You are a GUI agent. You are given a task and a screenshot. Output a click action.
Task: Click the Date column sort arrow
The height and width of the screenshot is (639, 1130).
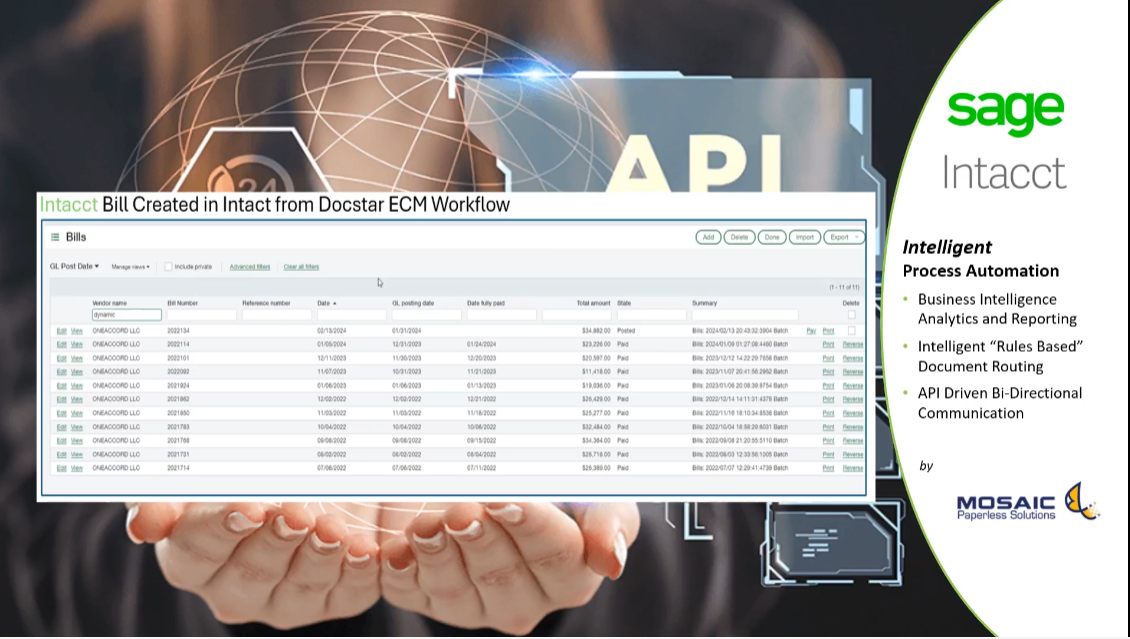pyautogui.click(x=335, y=303)
